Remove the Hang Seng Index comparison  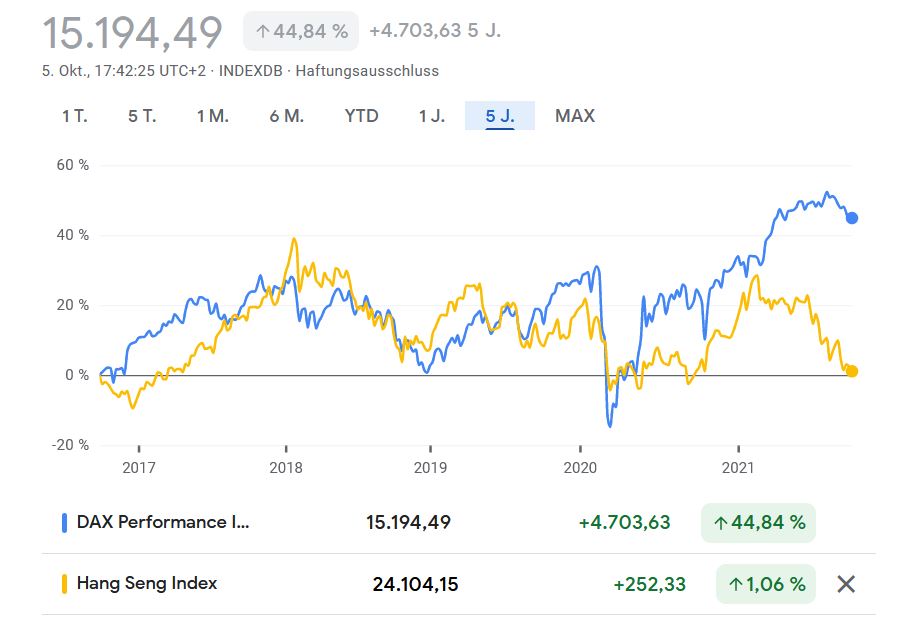847,583
